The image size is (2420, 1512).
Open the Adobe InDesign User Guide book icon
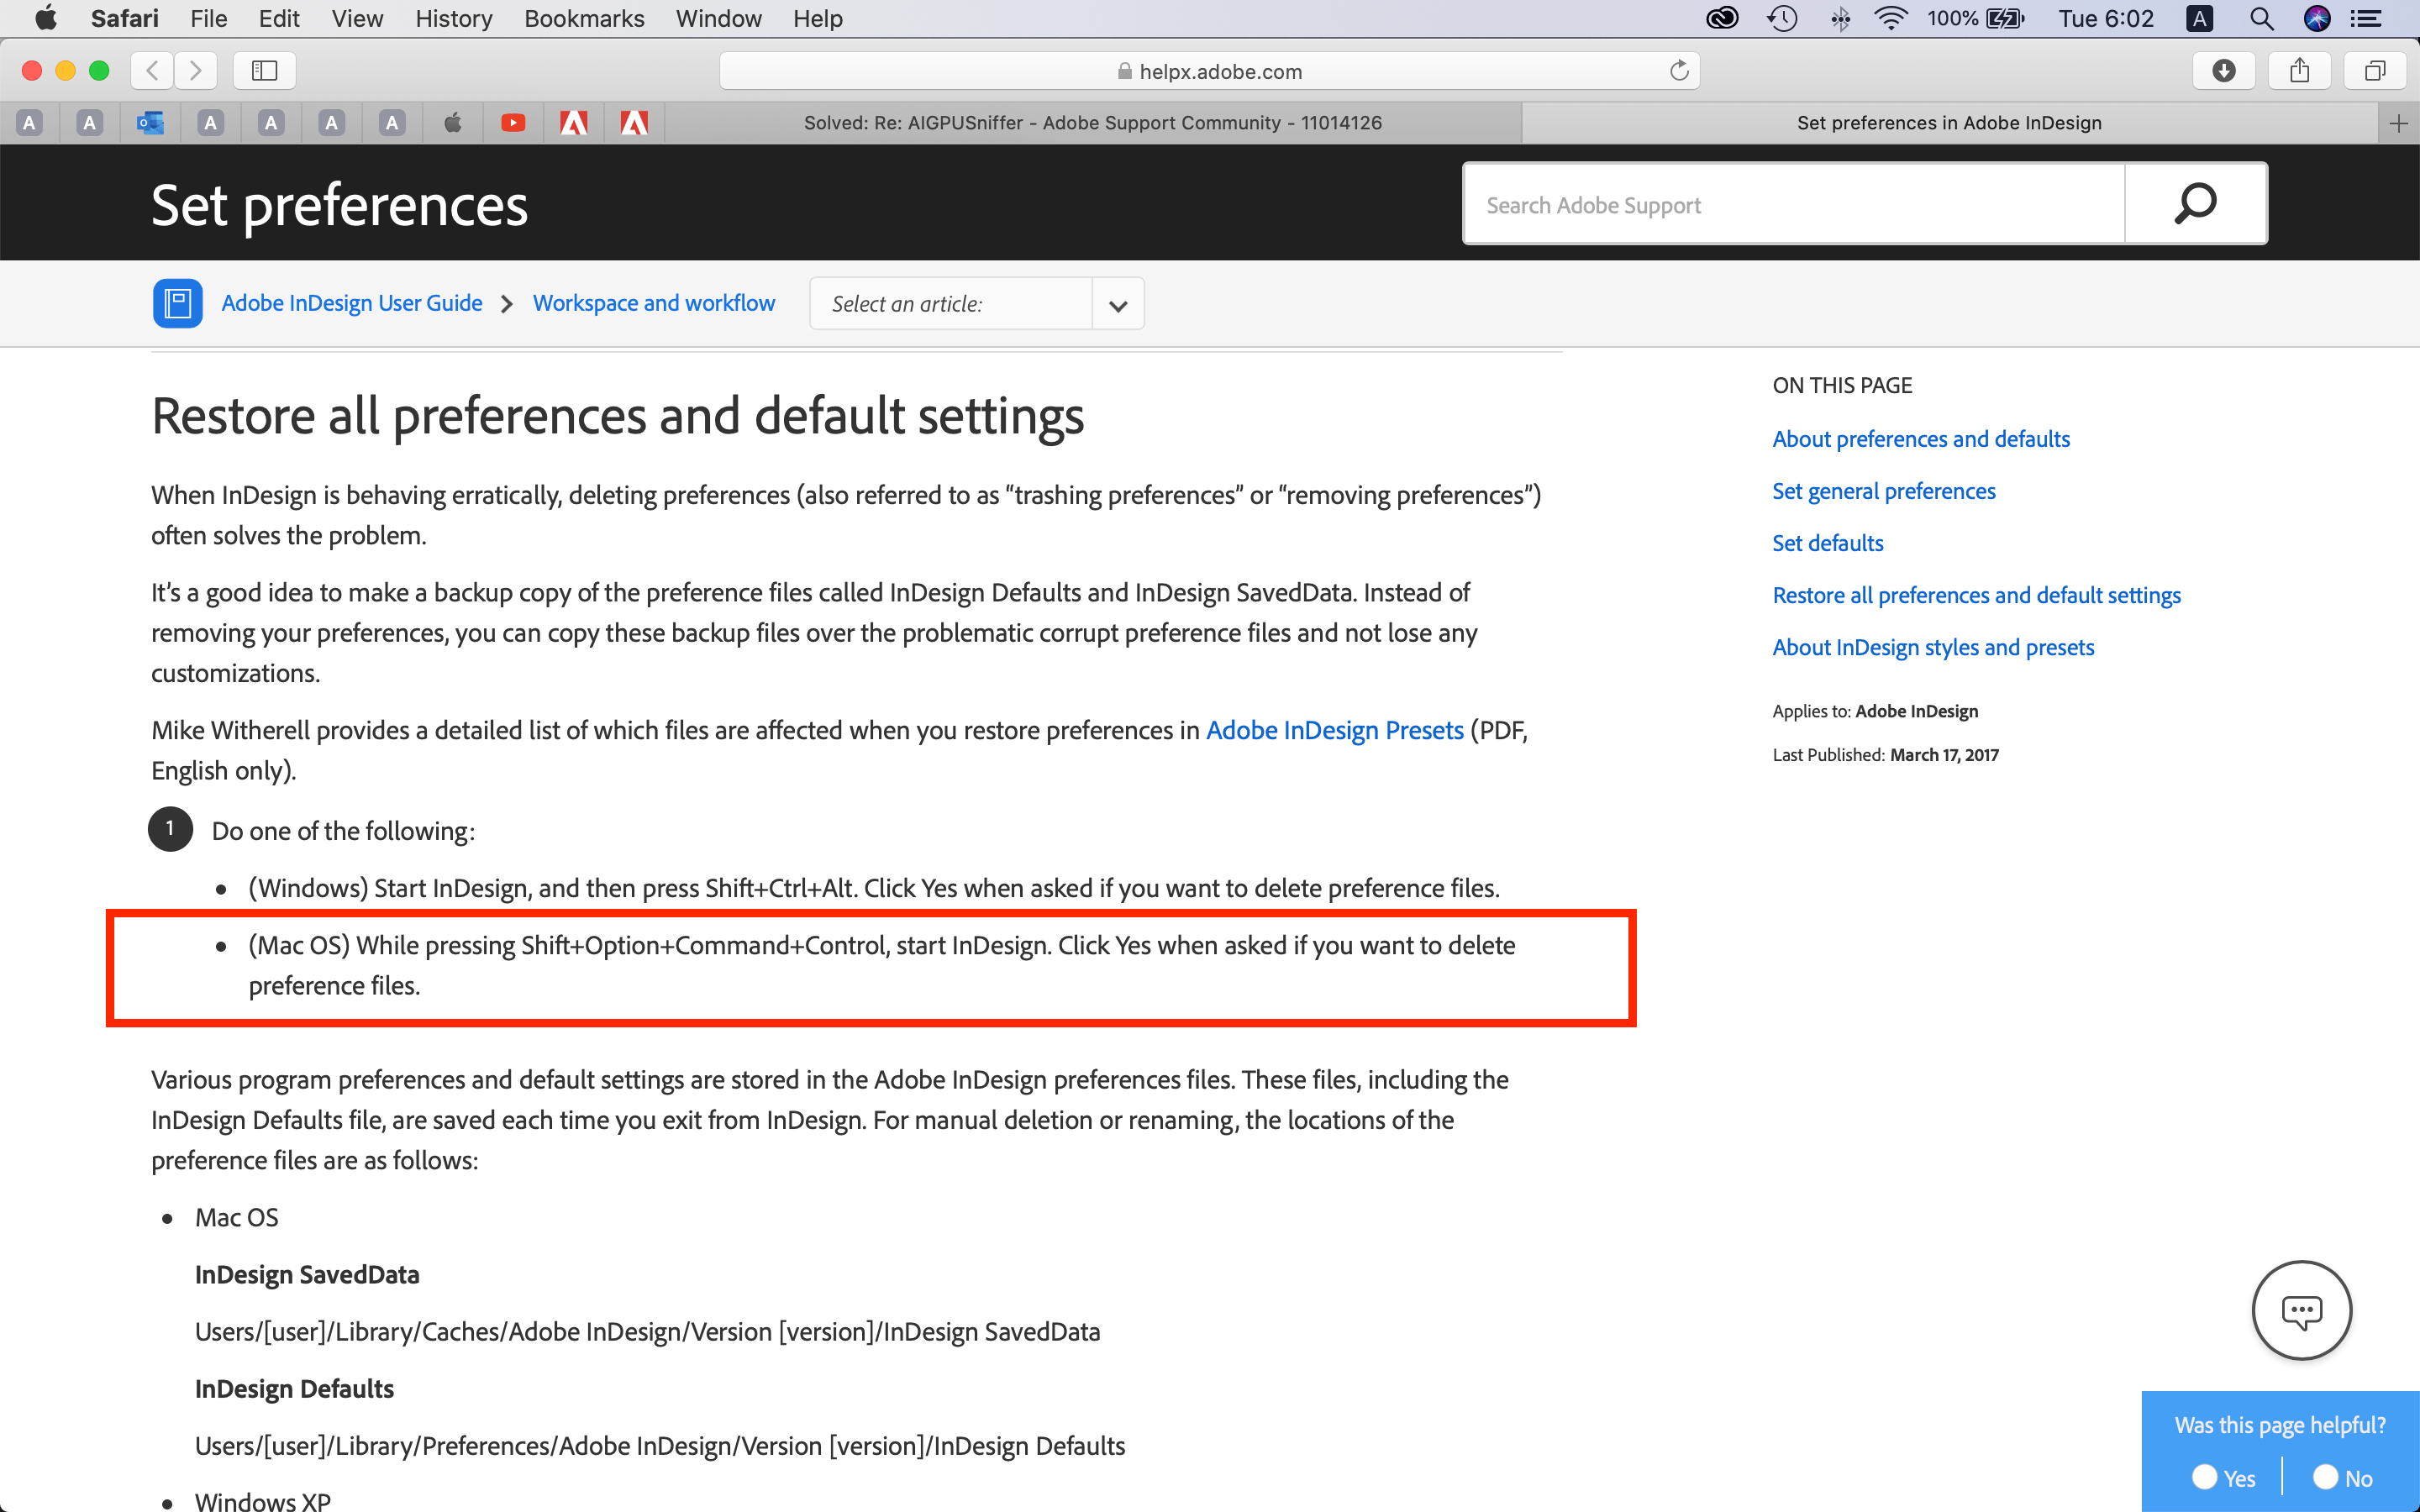click(177, 303)
